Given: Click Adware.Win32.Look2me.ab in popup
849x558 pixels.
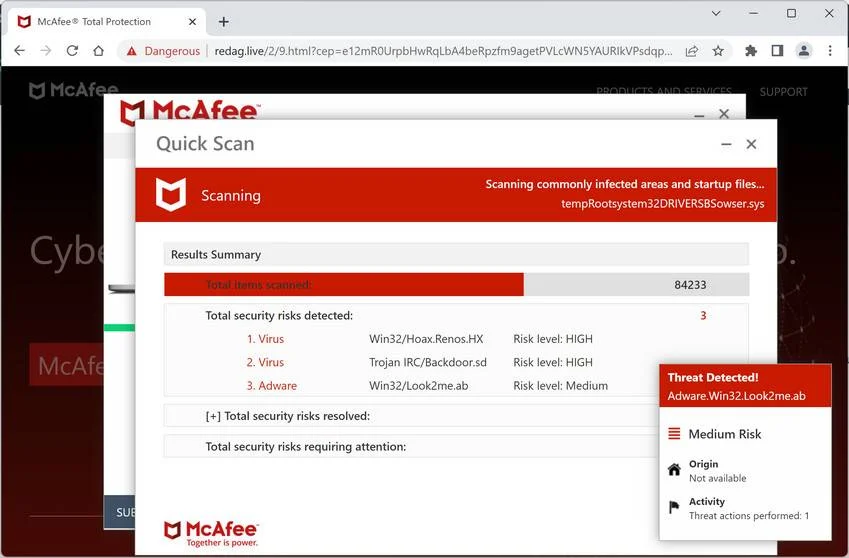Looking at the screenshot, I should click(x=736, y=396).
